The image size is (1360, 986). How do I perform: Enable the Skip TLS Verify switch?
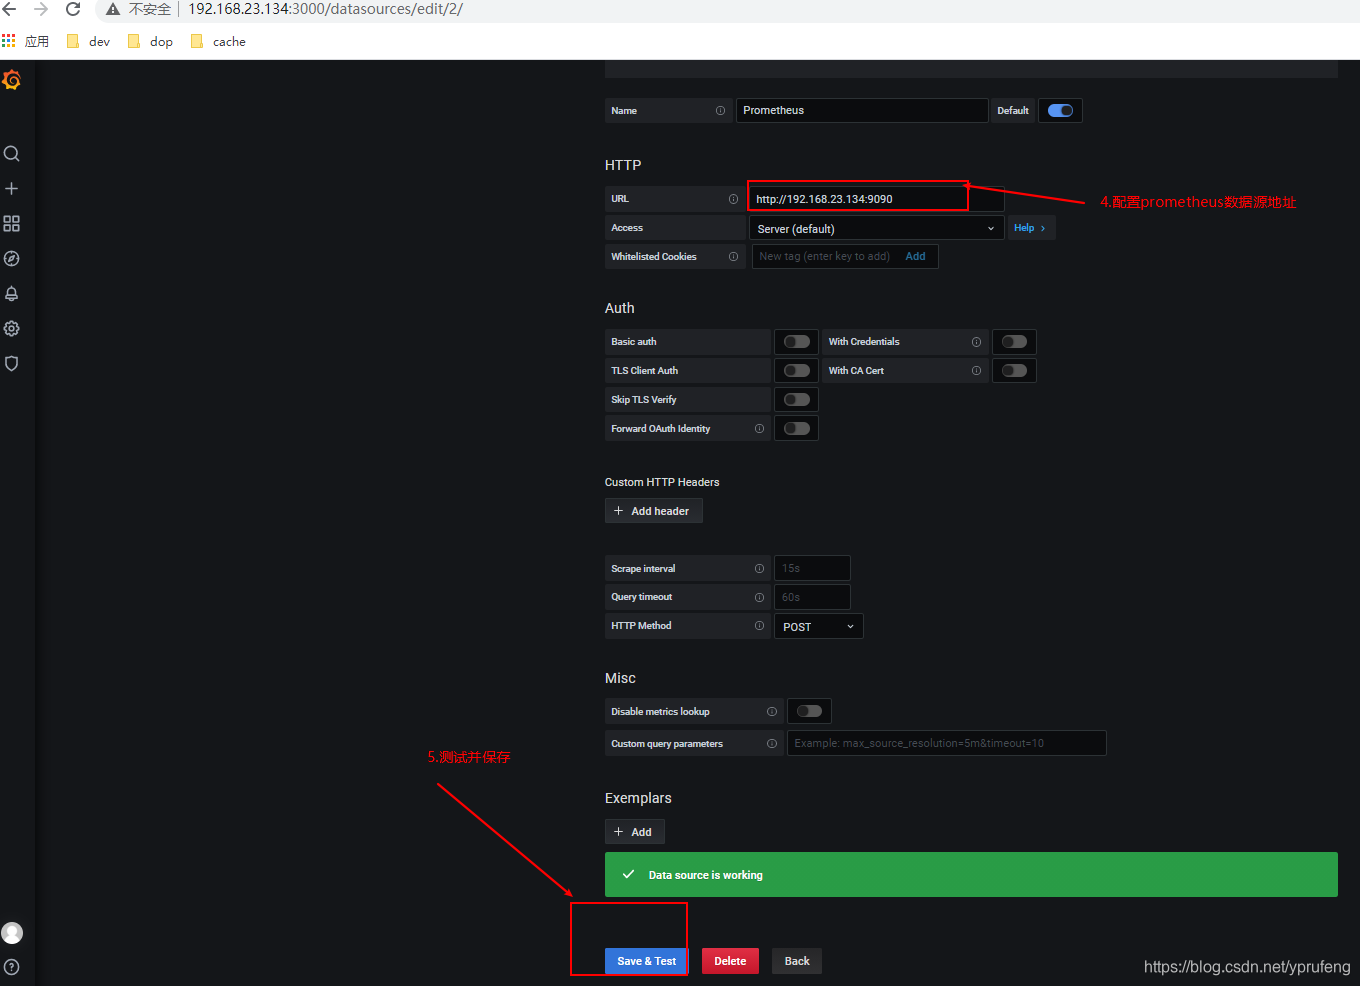click(x=797, y=400)
